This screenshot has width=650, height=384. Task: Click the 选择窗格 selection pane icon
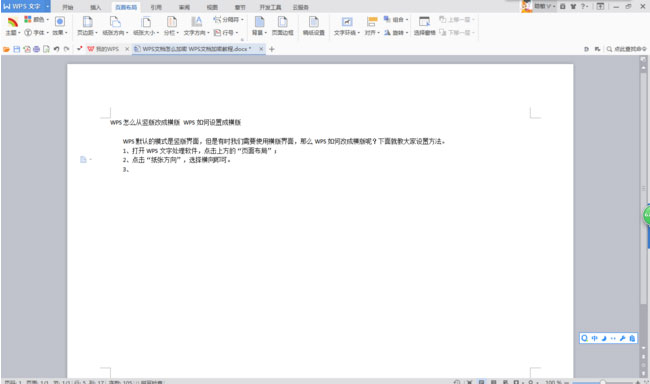(x=424, y=22)
